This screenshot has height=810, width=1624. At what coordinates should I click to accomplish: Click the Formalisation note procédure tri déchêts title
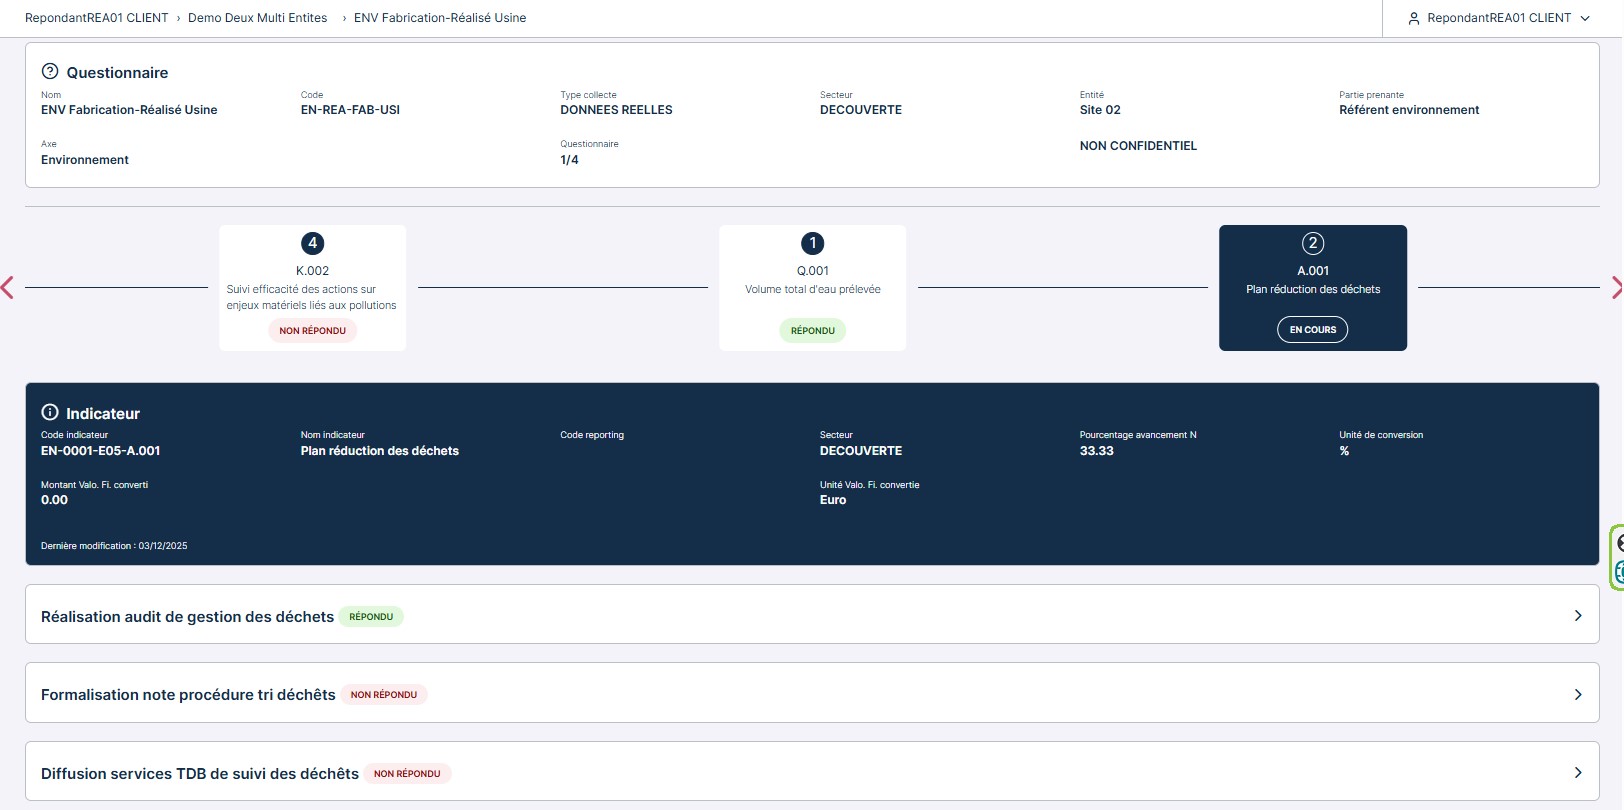pyautogui.click(x=188, y=695)
